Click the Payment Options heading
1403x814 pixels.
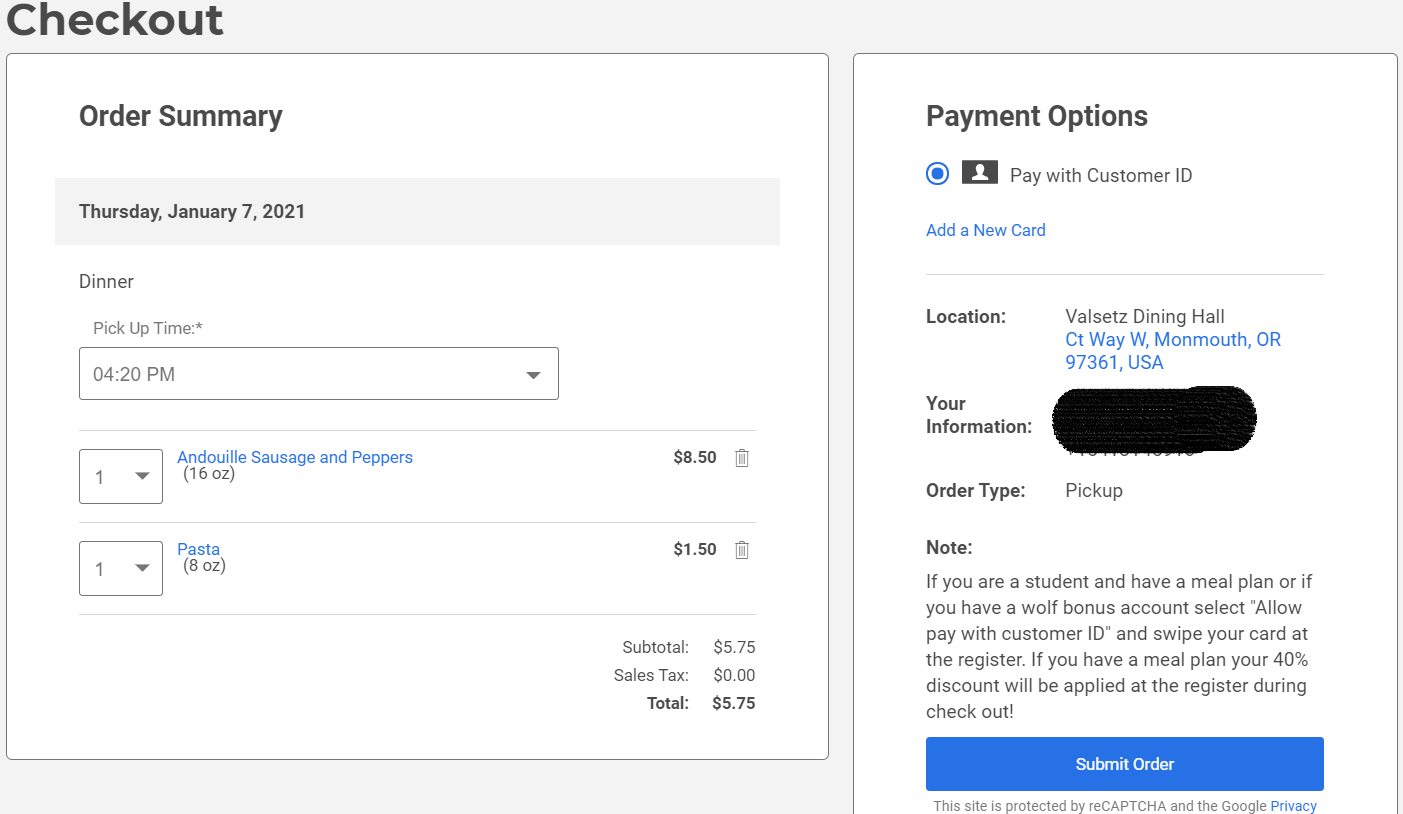tap(1037, 116)
